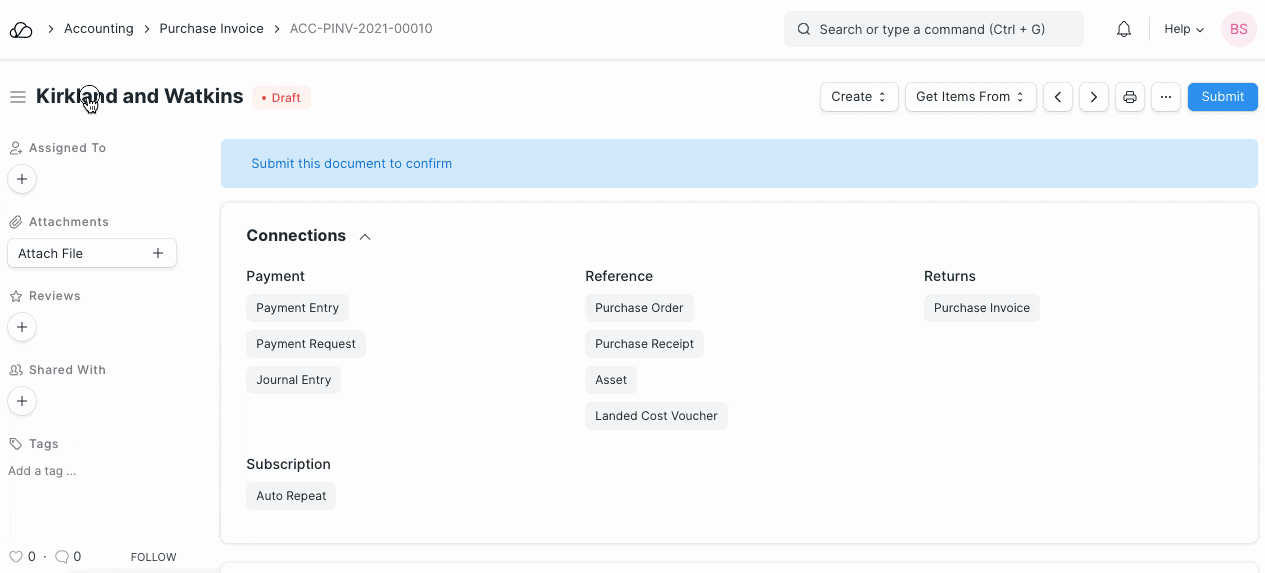Like this document with the heart icon
The image size is (1265, 573).
point(15,557)
